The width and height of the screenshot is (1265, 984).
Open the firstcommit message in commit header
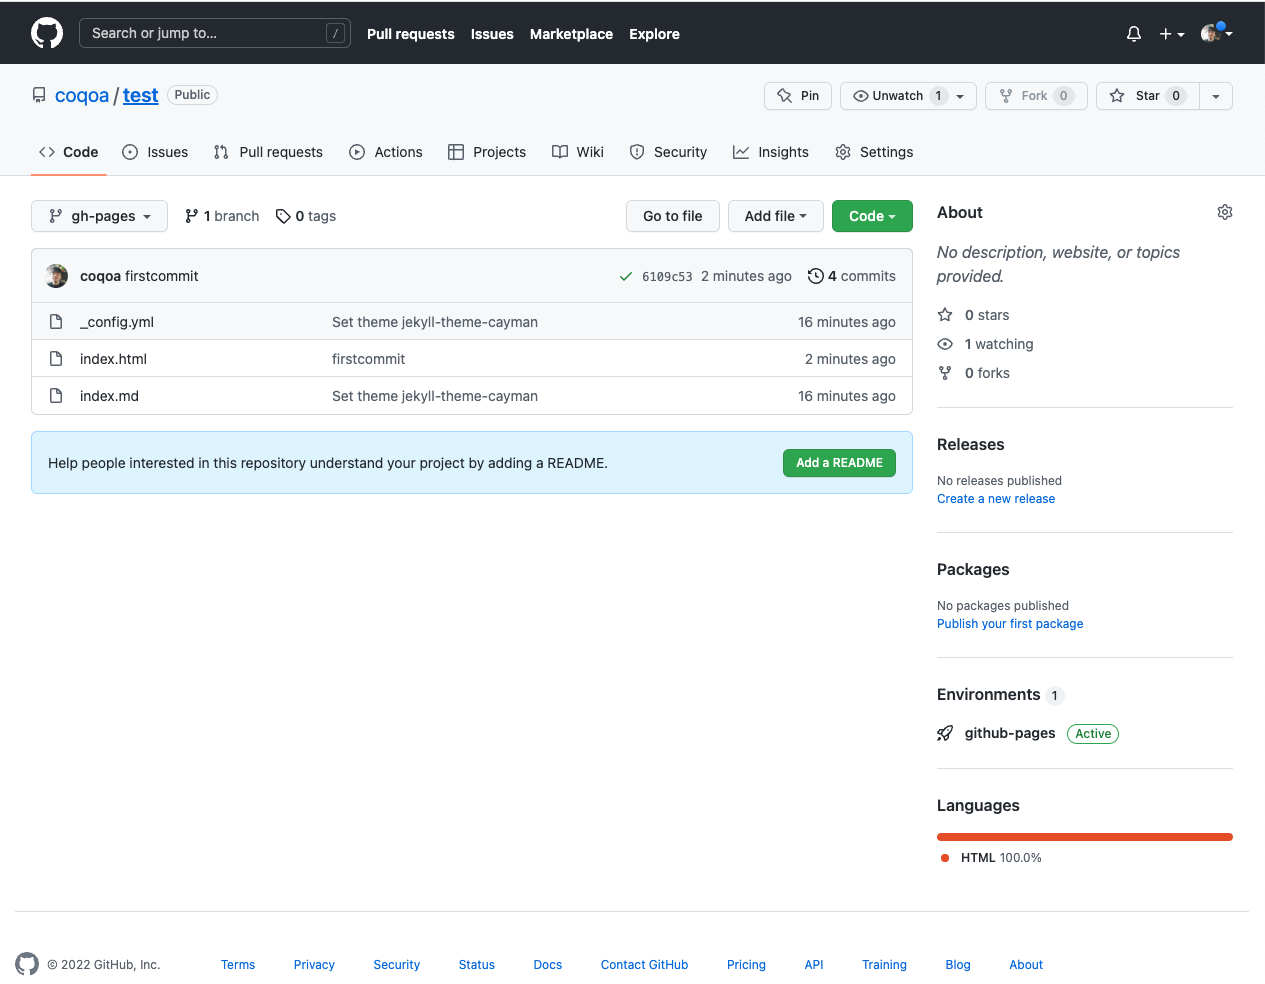[x=162, y=276]
